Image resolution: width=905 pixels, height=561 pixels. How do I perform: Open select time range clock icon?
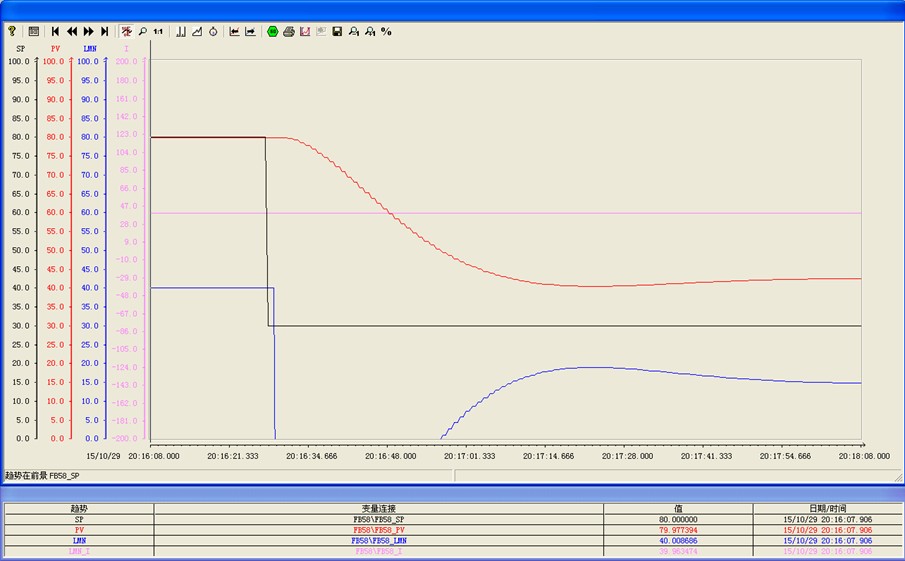tap(213, 31)
